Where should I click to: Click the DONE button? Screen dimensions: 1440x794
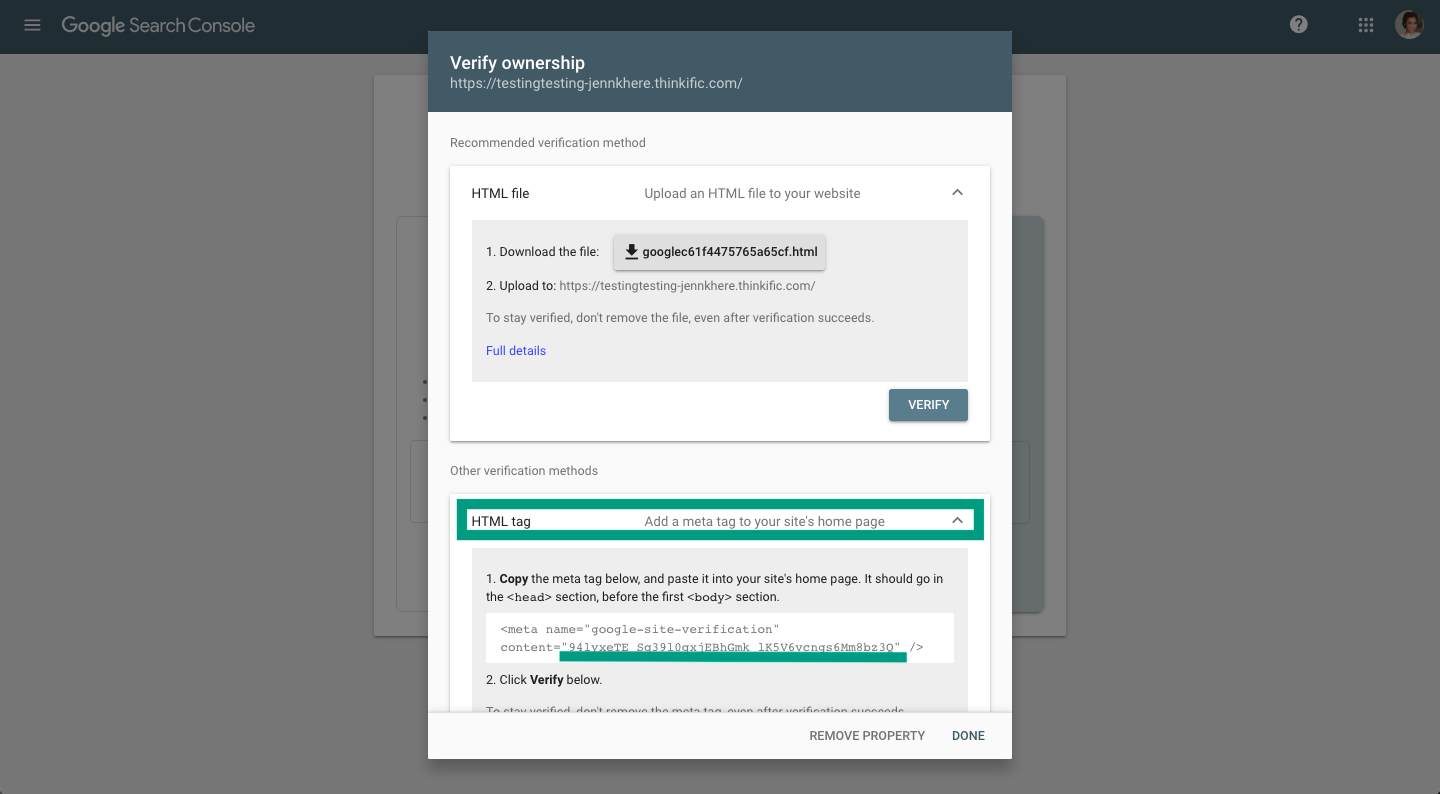[x=968, y=736]
